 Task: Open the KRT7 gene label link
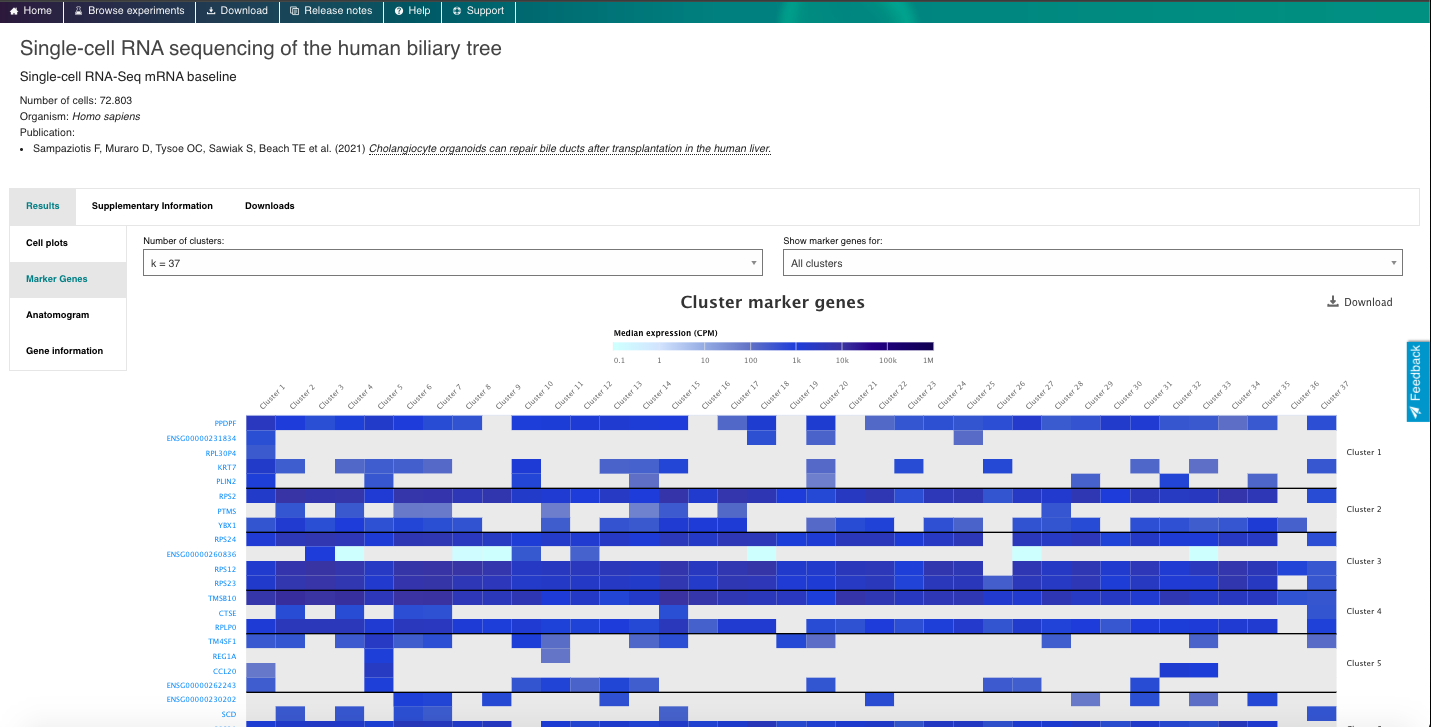[227, 467]
